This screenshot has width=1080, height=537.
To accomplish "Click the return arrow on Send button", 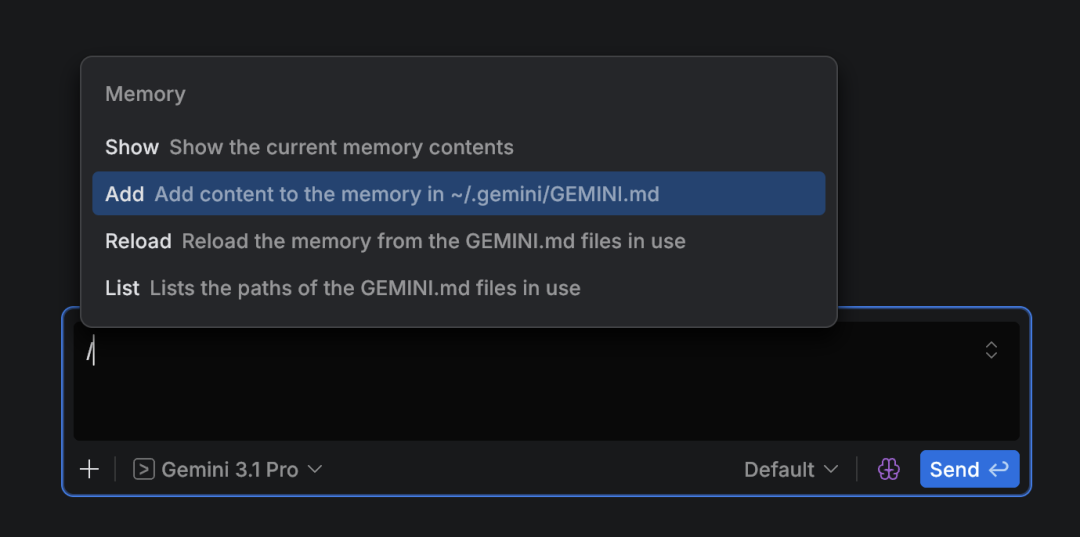I will pyautogui.click(x=998, y=469).
